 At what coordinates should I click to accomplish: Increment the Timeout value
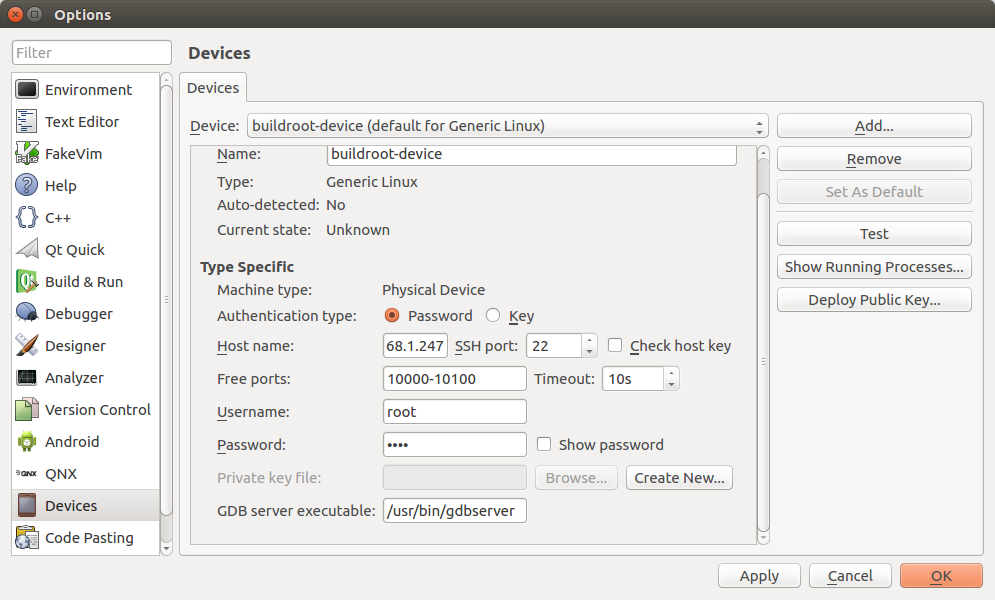(671, 373)
